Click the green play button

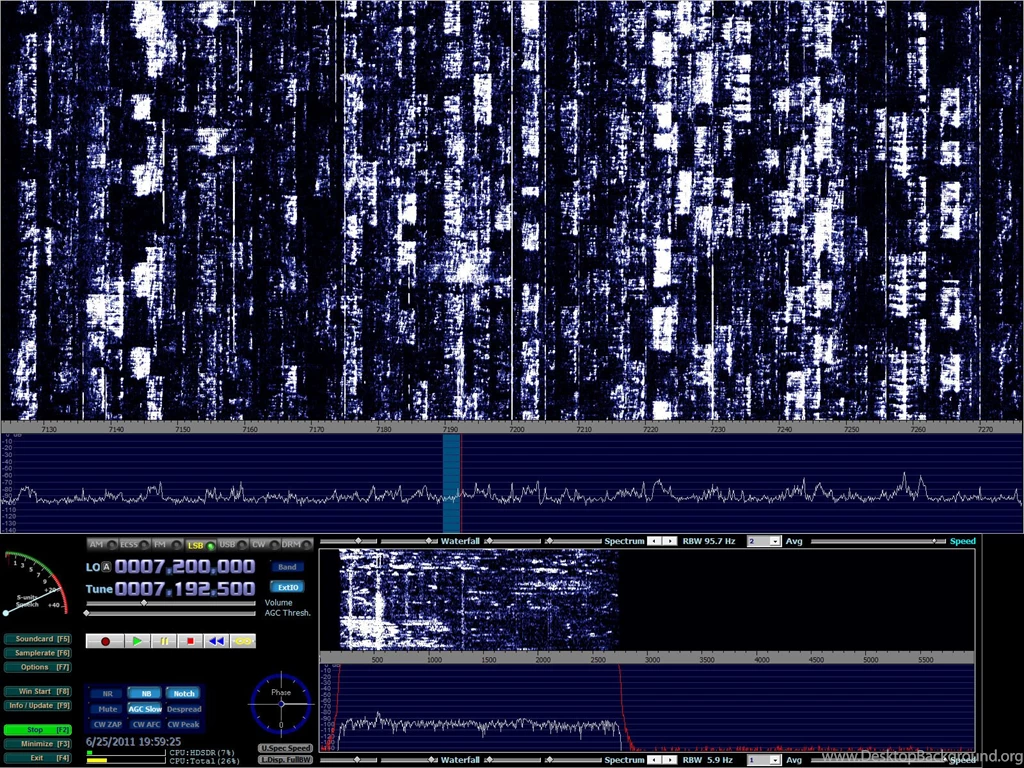136,641
